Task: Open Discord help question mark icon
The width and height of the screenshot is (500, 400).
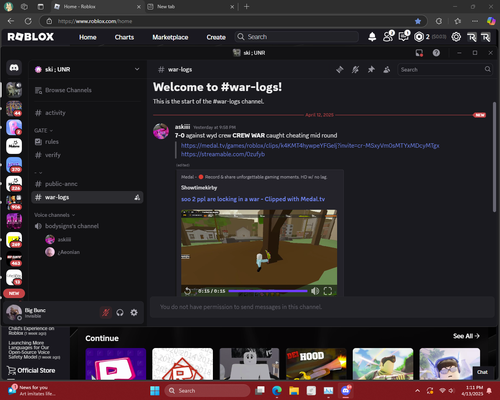Action: click(436, 53)
